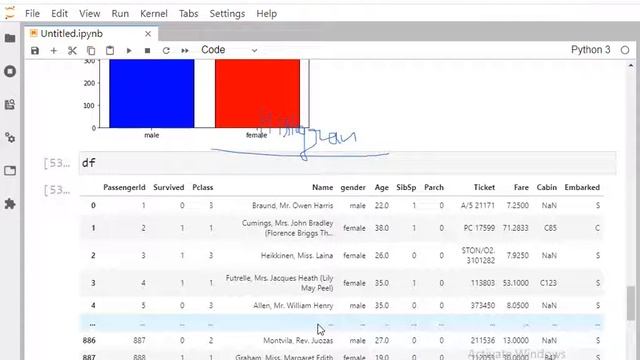Click into the df code cell
This screenshot has height=360, width=640.
(347, 163)
